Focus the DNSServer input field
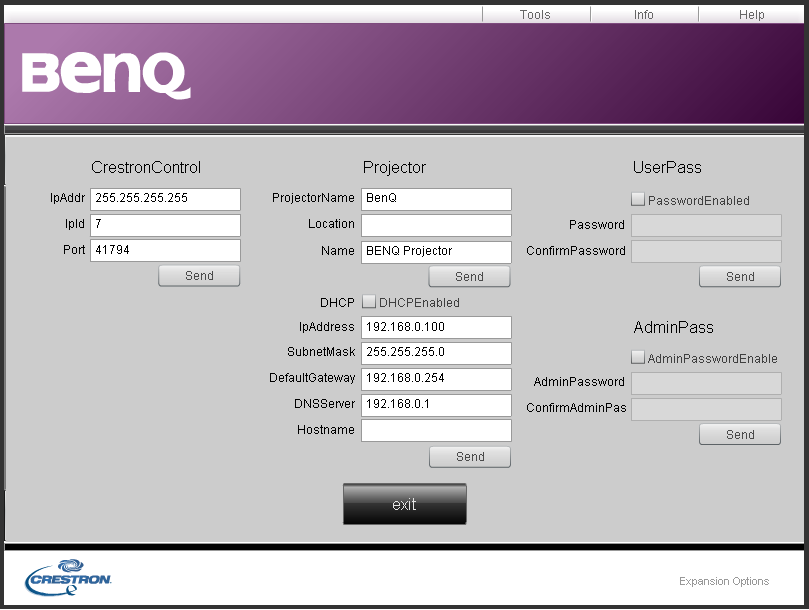 pos(436,405)
